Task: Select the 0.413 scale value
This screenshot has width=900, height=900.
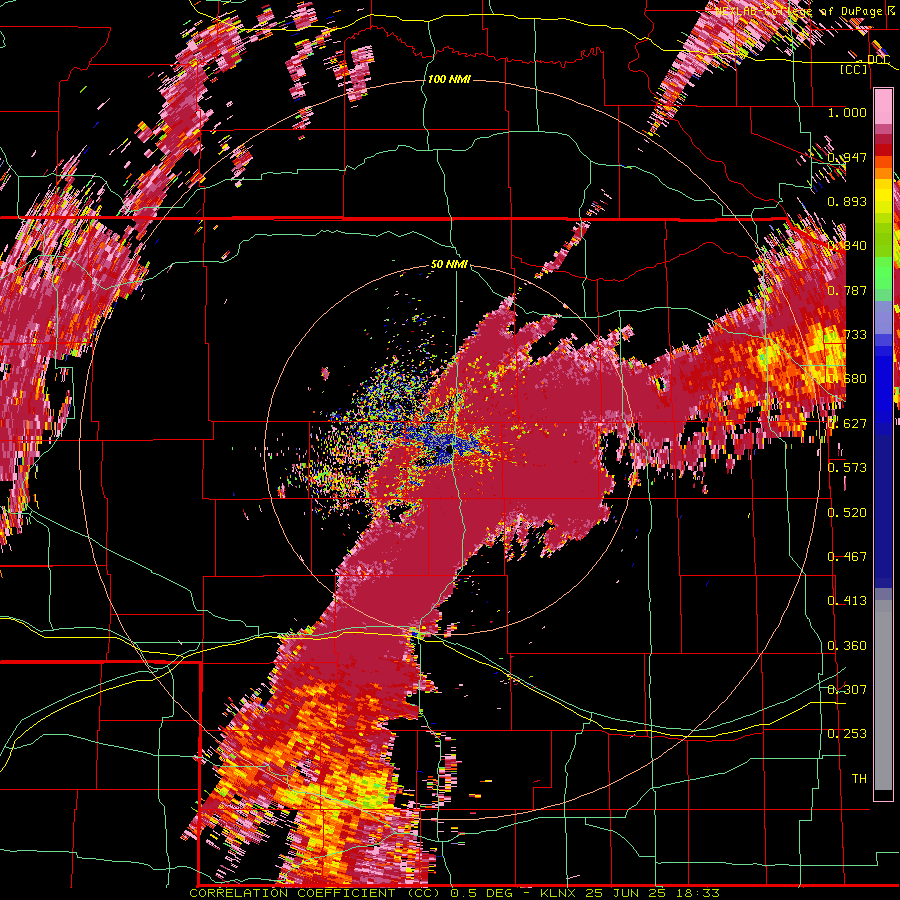Action: point(847,601)
